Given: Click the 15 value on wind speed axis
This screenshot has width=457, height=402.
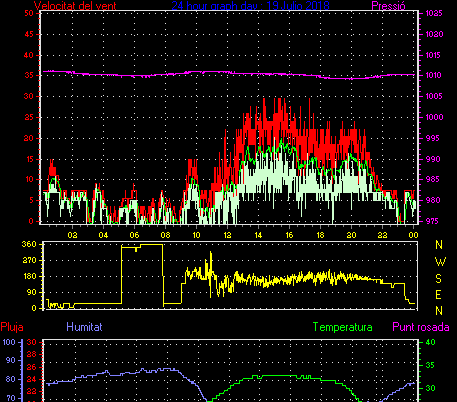Looking at the screenshot, I should [29, 159].
